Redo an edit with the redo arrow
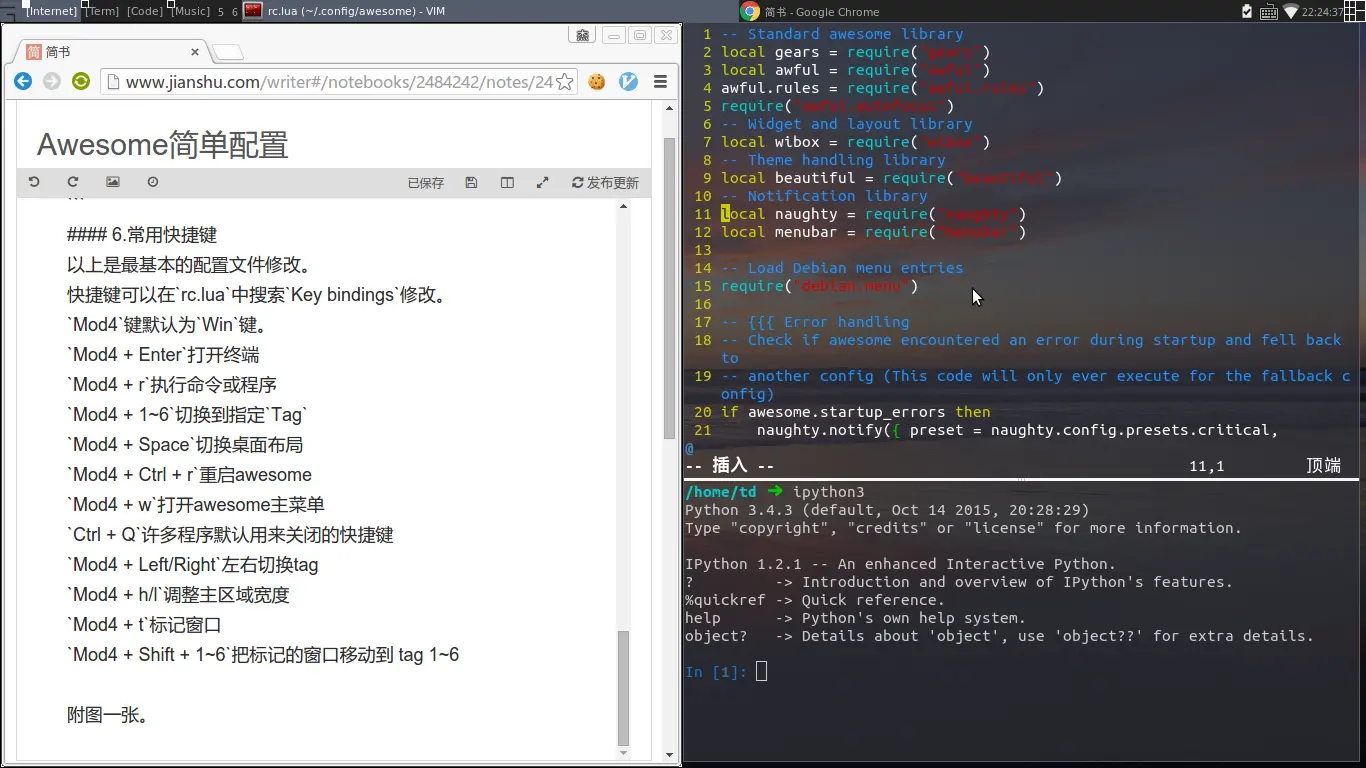 pyautogui.click(x=73, y=182)
